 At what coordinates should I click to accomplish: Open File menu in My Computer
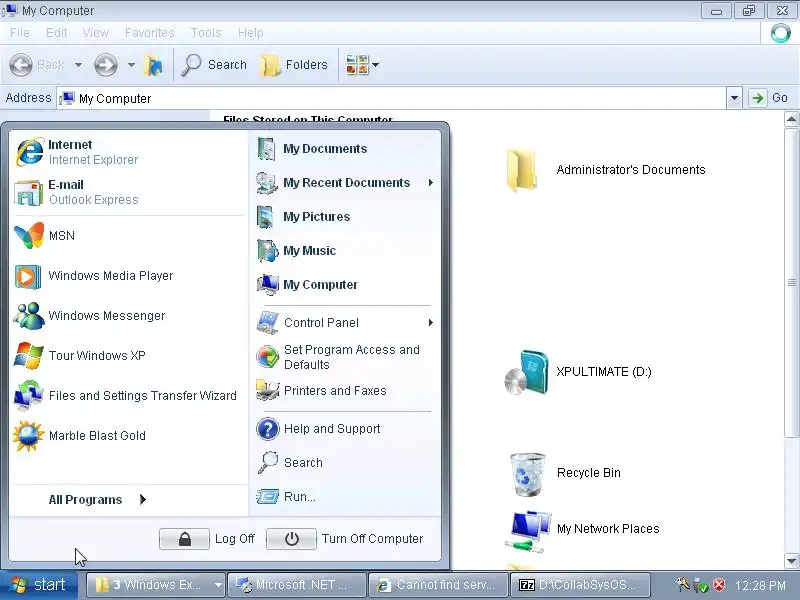(x=20, y=33)
